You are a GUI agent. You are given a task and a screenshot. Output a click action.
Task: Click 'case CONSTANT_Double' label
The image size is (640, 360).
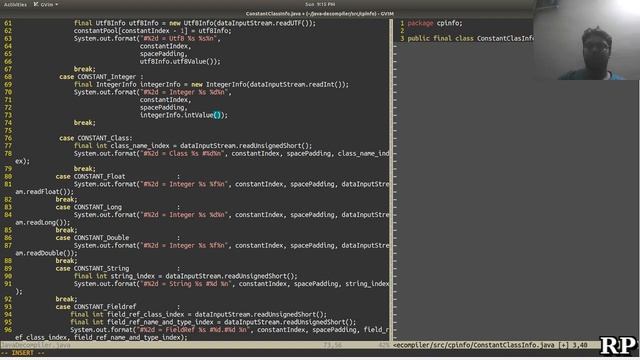coord(92,238)
